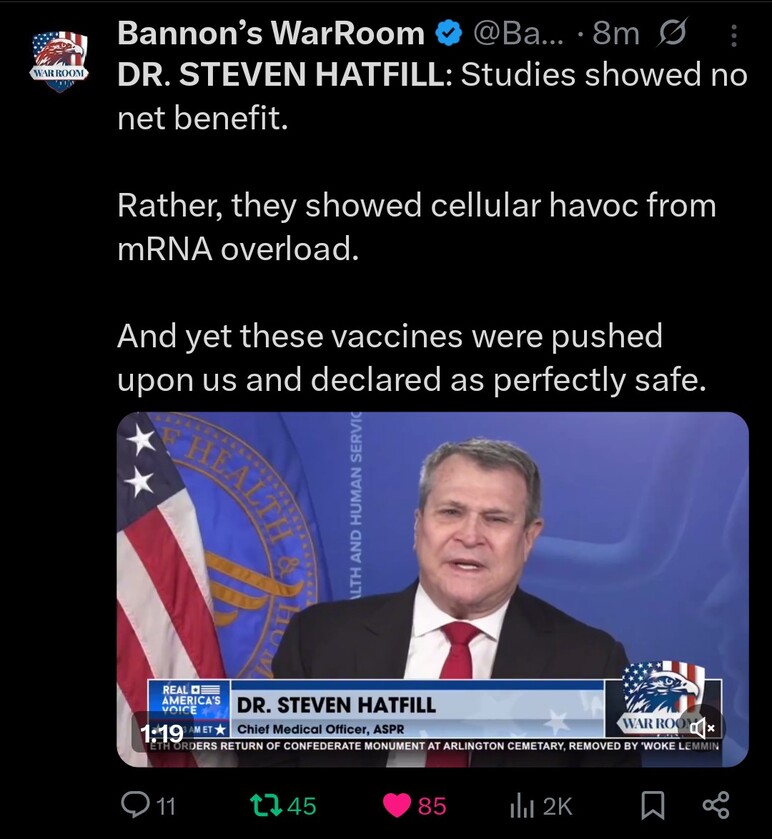Tap the 1:19 video duration label
Viewport: 772px width, 839px height.
[x=162, y=733]
